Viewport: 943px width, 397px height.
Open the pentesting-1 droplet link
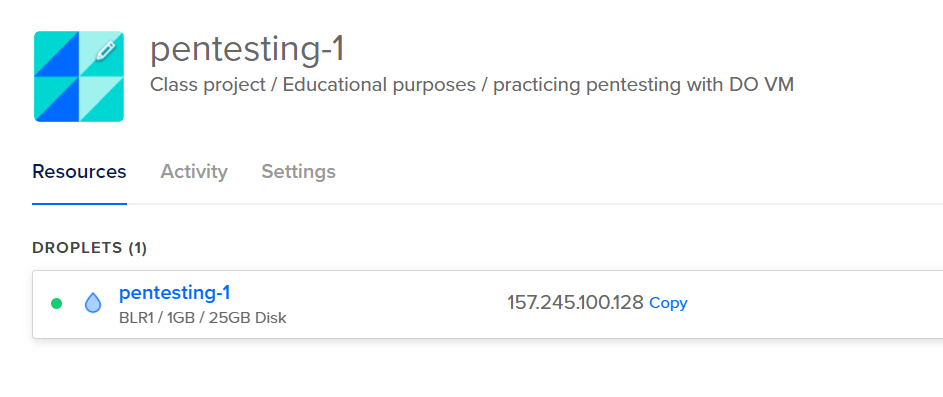tap(174, 293)
